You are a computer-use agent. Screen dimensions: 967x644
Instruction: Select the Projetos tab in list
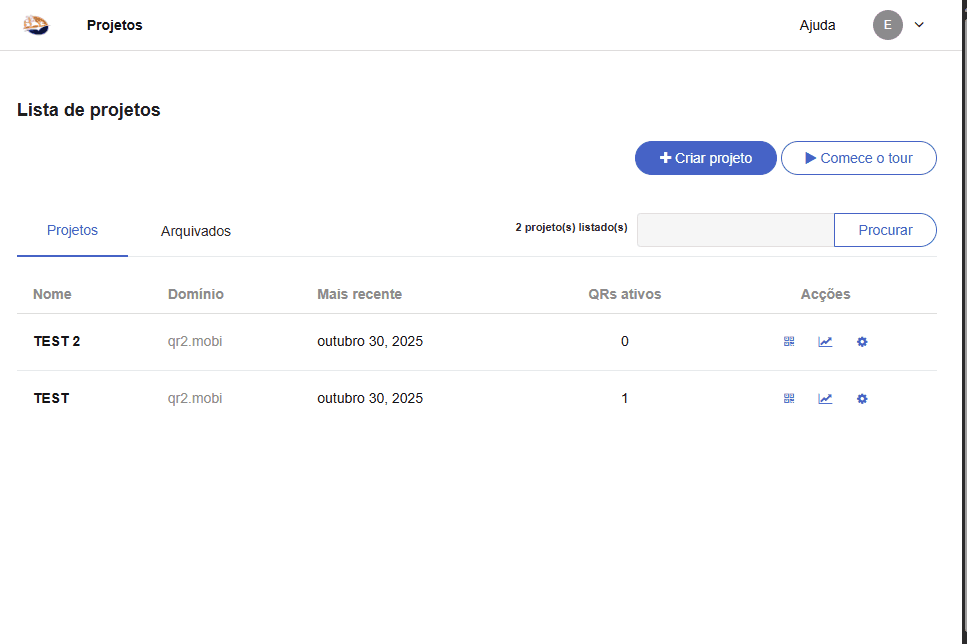(72, 230)
